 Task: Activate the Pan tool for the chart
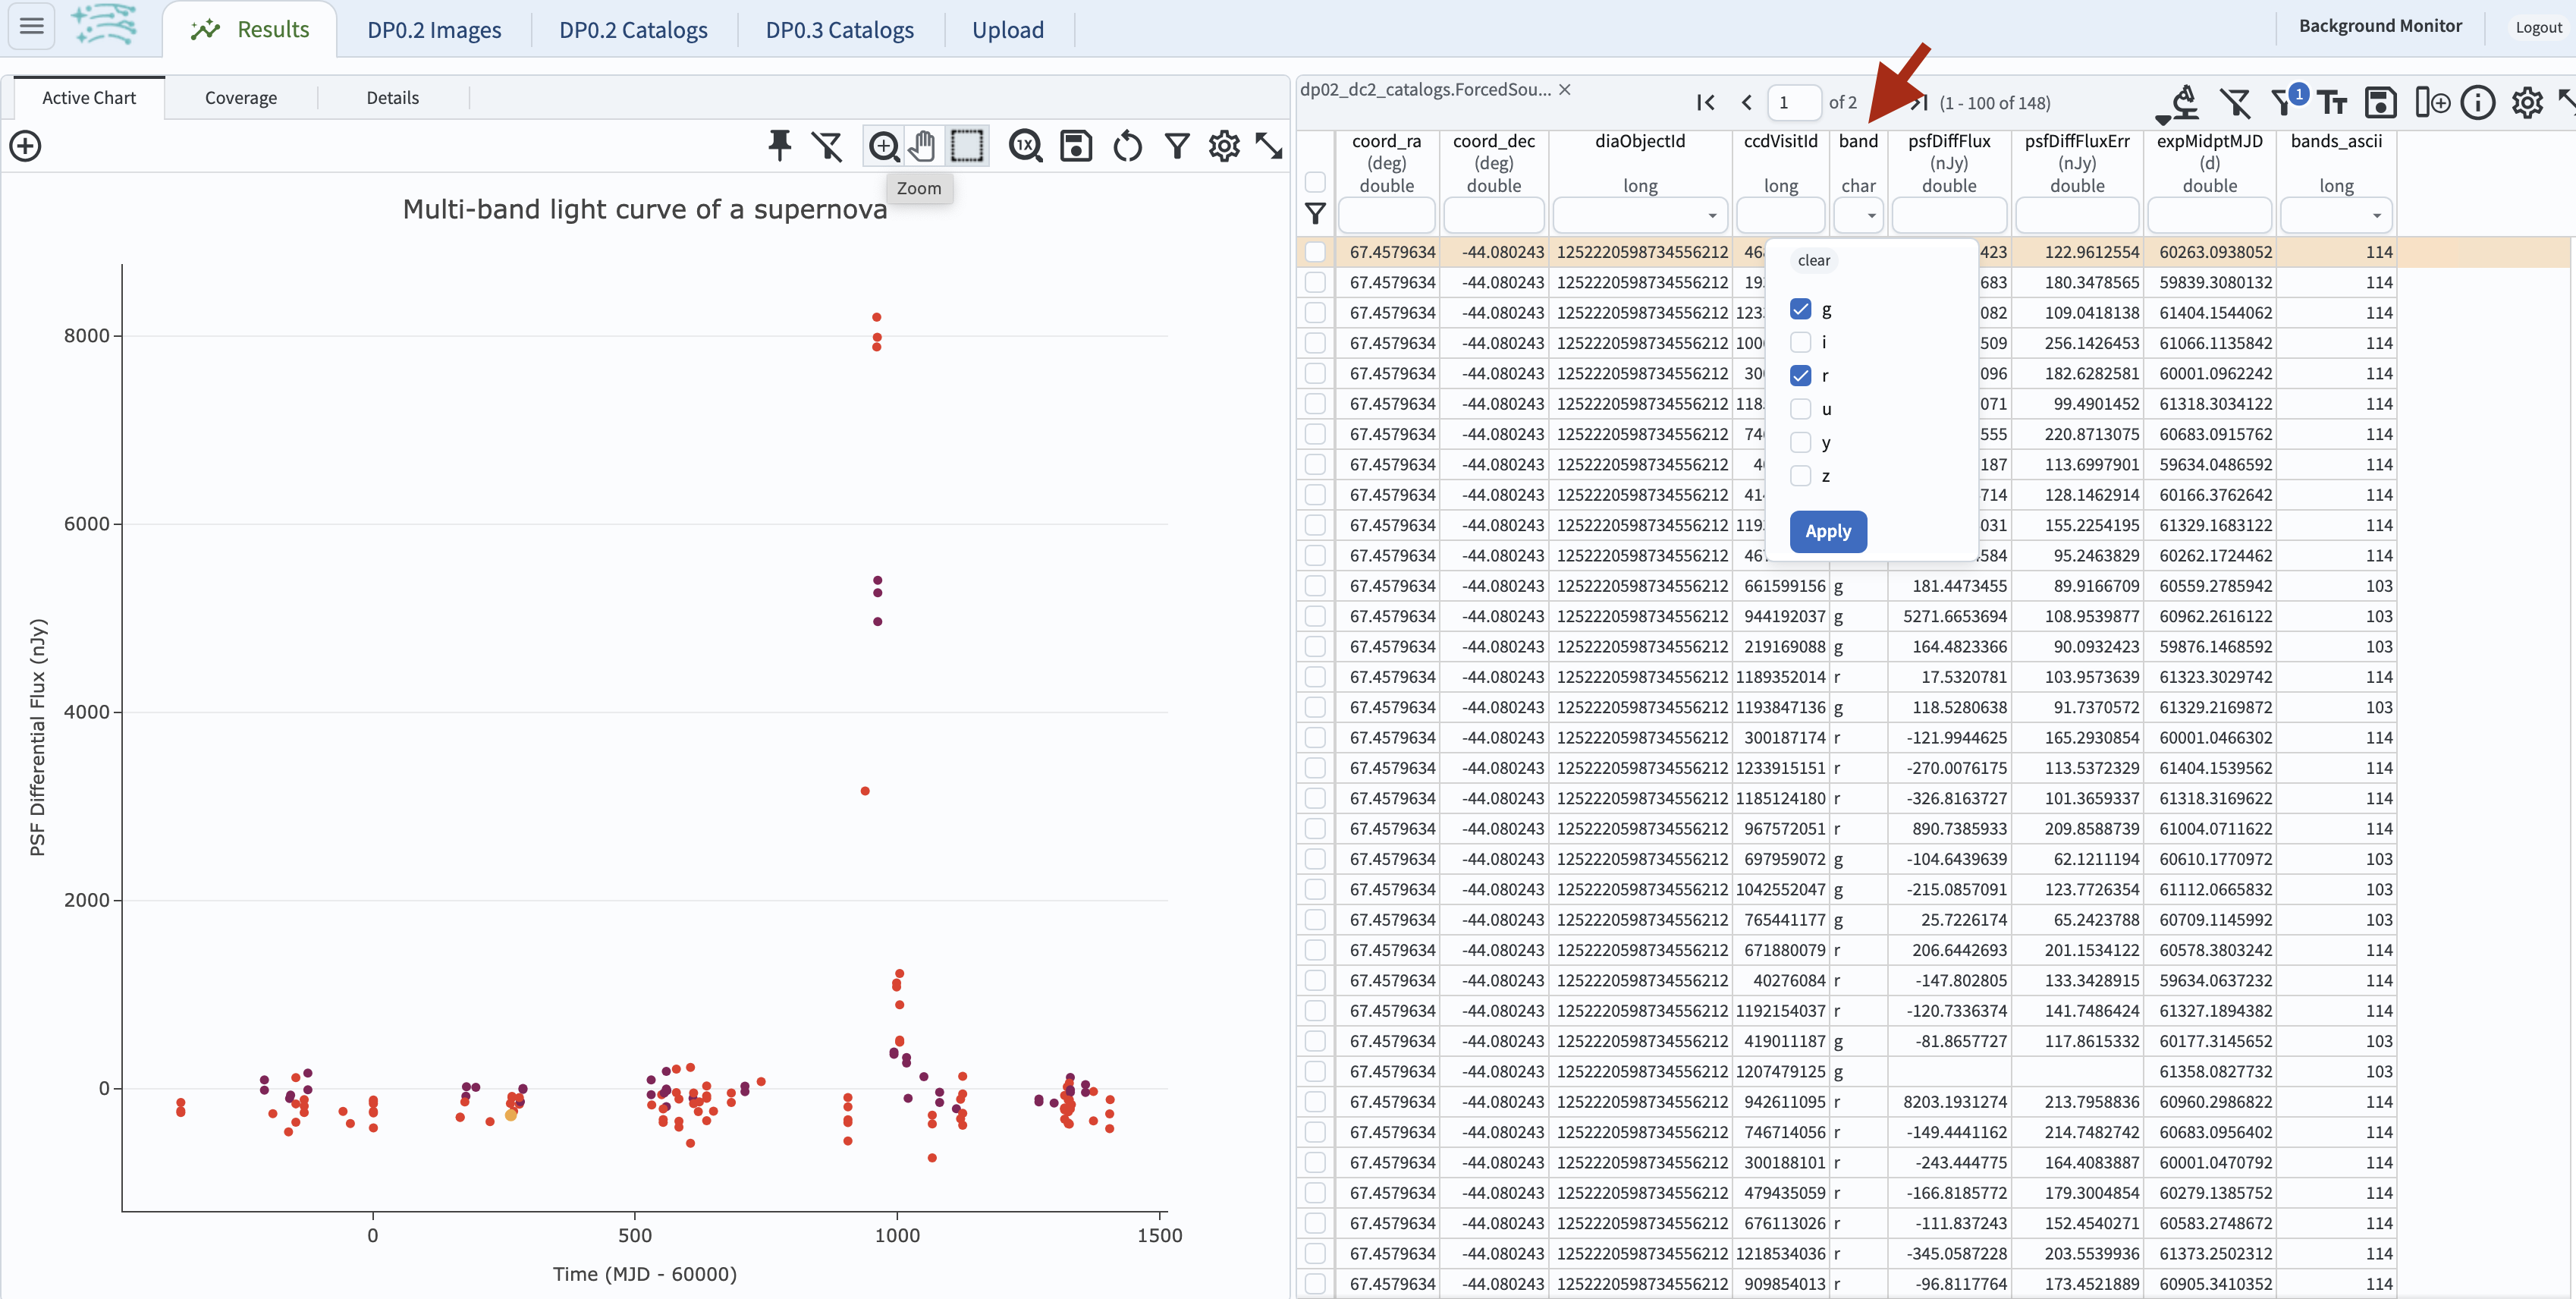[921, 146]
